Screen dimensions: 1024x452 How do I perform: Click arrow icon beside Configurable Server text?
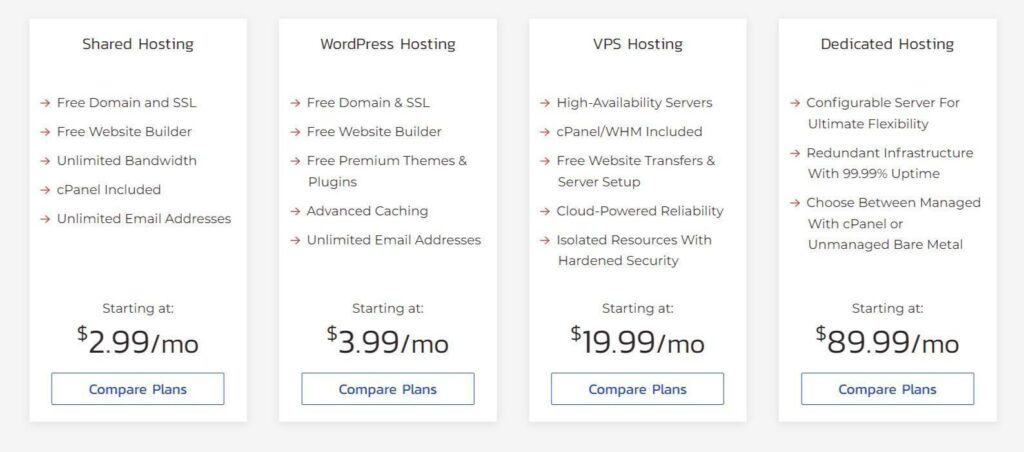(x=795, y=103)
